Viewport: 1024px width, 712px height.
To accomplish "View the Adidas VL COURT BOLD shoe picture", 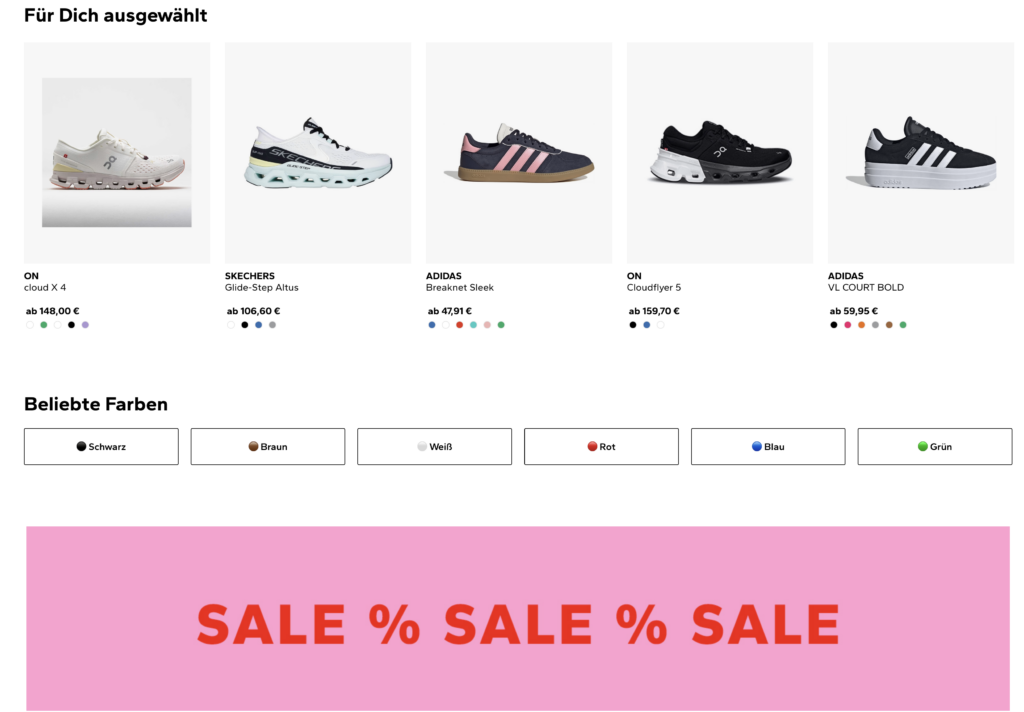I will tap(921, 153).
